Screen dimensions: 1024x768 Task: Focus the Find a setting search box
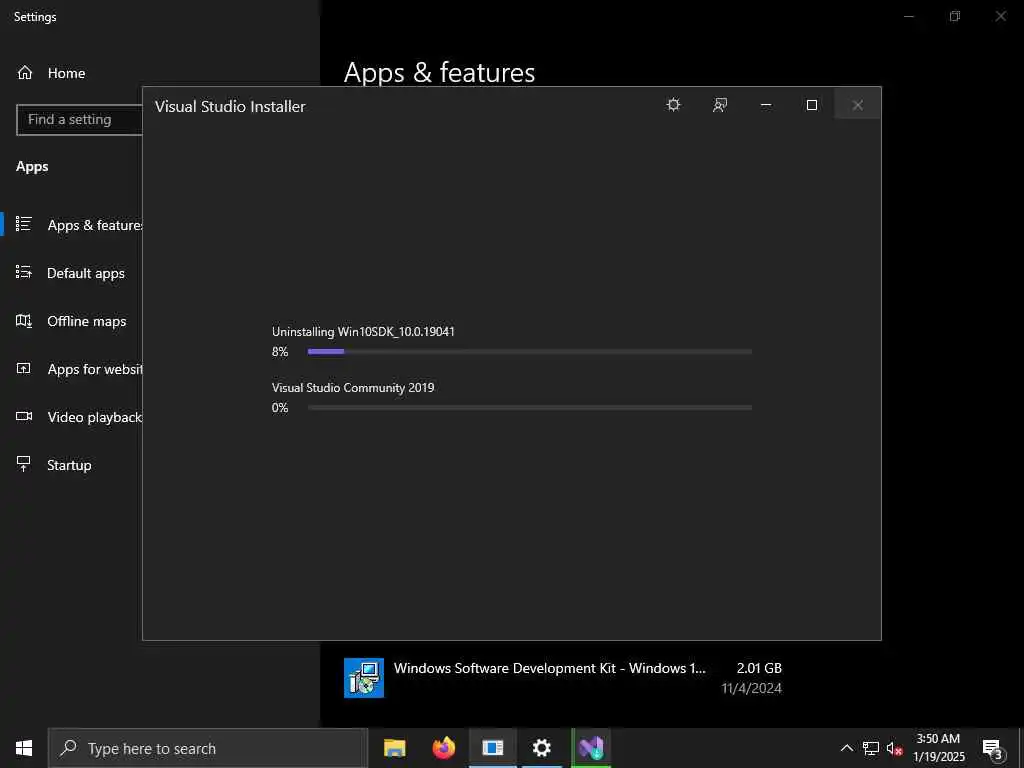(x=80, y=120)
